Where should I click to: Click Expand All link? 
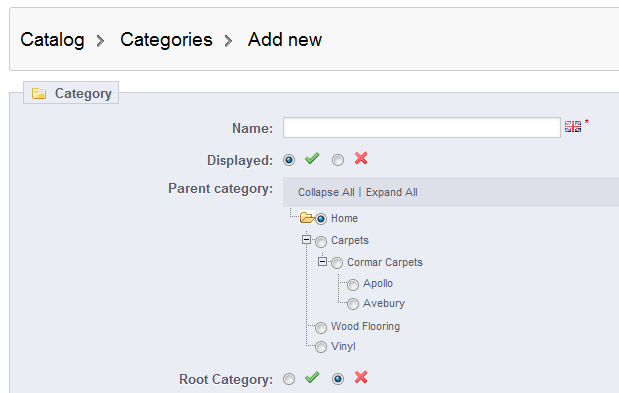(x=392, y=192)
